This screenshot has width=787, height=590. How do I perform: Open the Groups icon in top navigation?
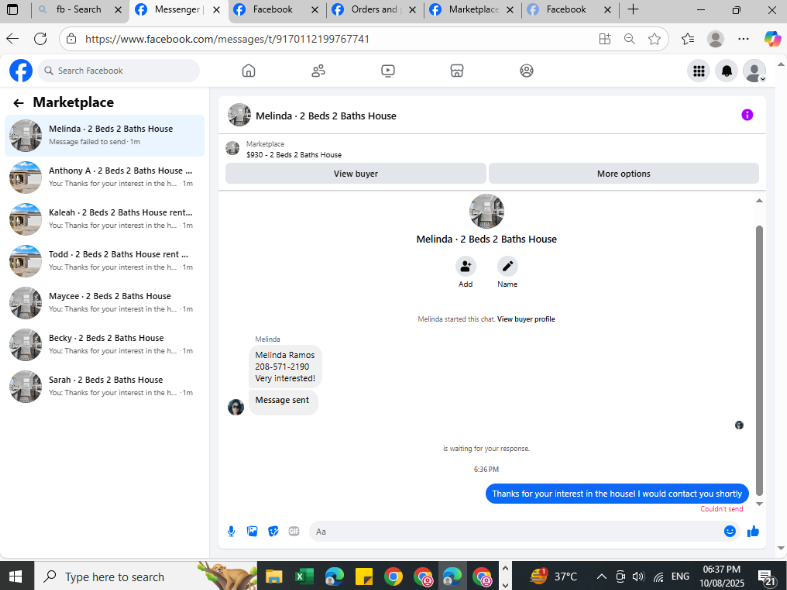[x=527, y=71]
